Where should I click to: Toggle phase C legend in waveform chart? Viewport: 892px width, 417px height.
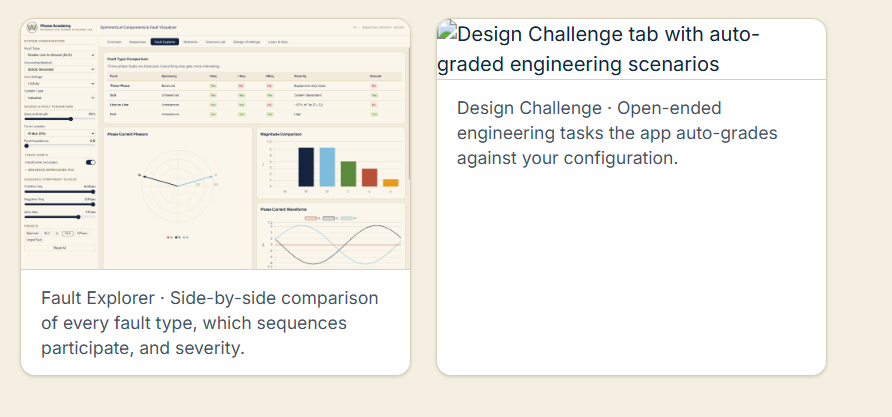click(348, 218)
